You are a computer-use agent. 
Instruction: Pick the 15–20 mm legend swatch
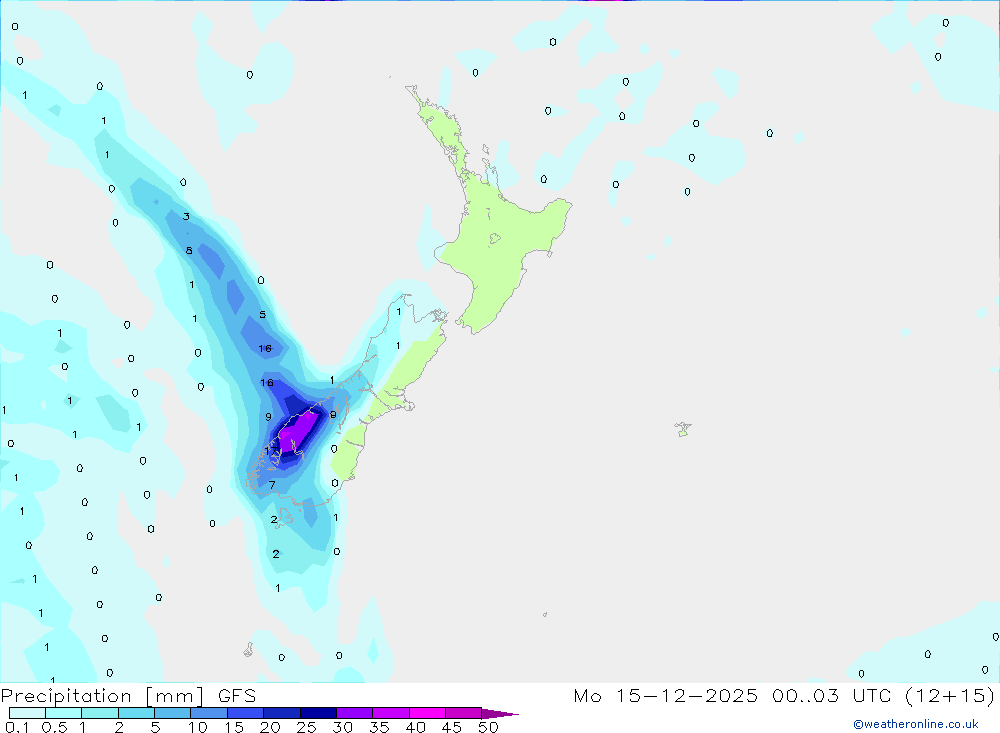click(x=246, y=713)
